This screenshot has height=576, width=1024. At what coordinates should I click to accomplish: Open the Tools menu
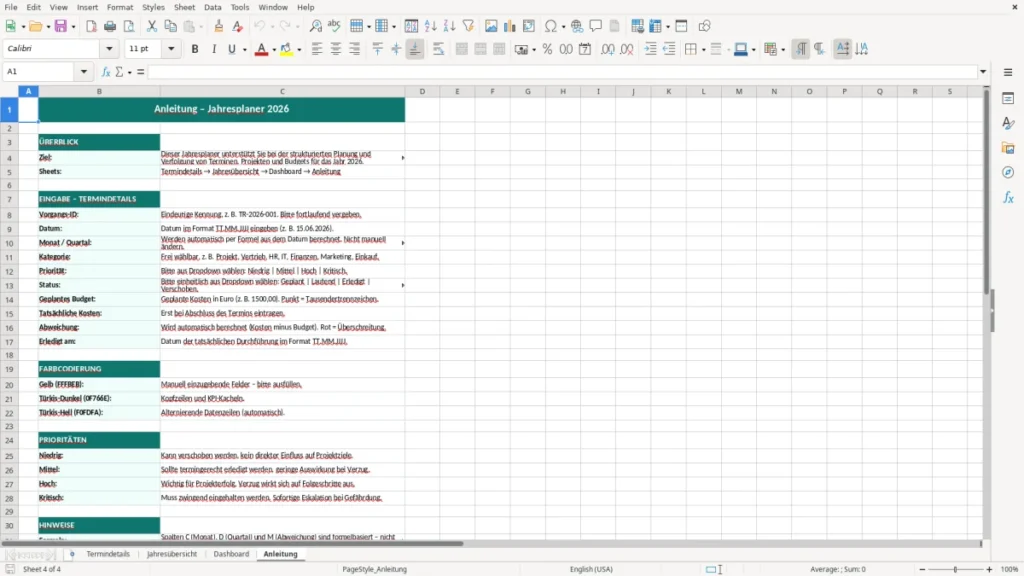pos(240,7)
